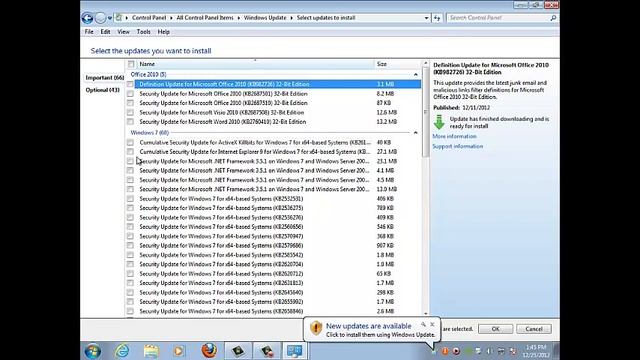Select the Windows 7 security update sized 546 KB
Image resolution: width=640 pixels, height=360 pixels.
(273, 227)
